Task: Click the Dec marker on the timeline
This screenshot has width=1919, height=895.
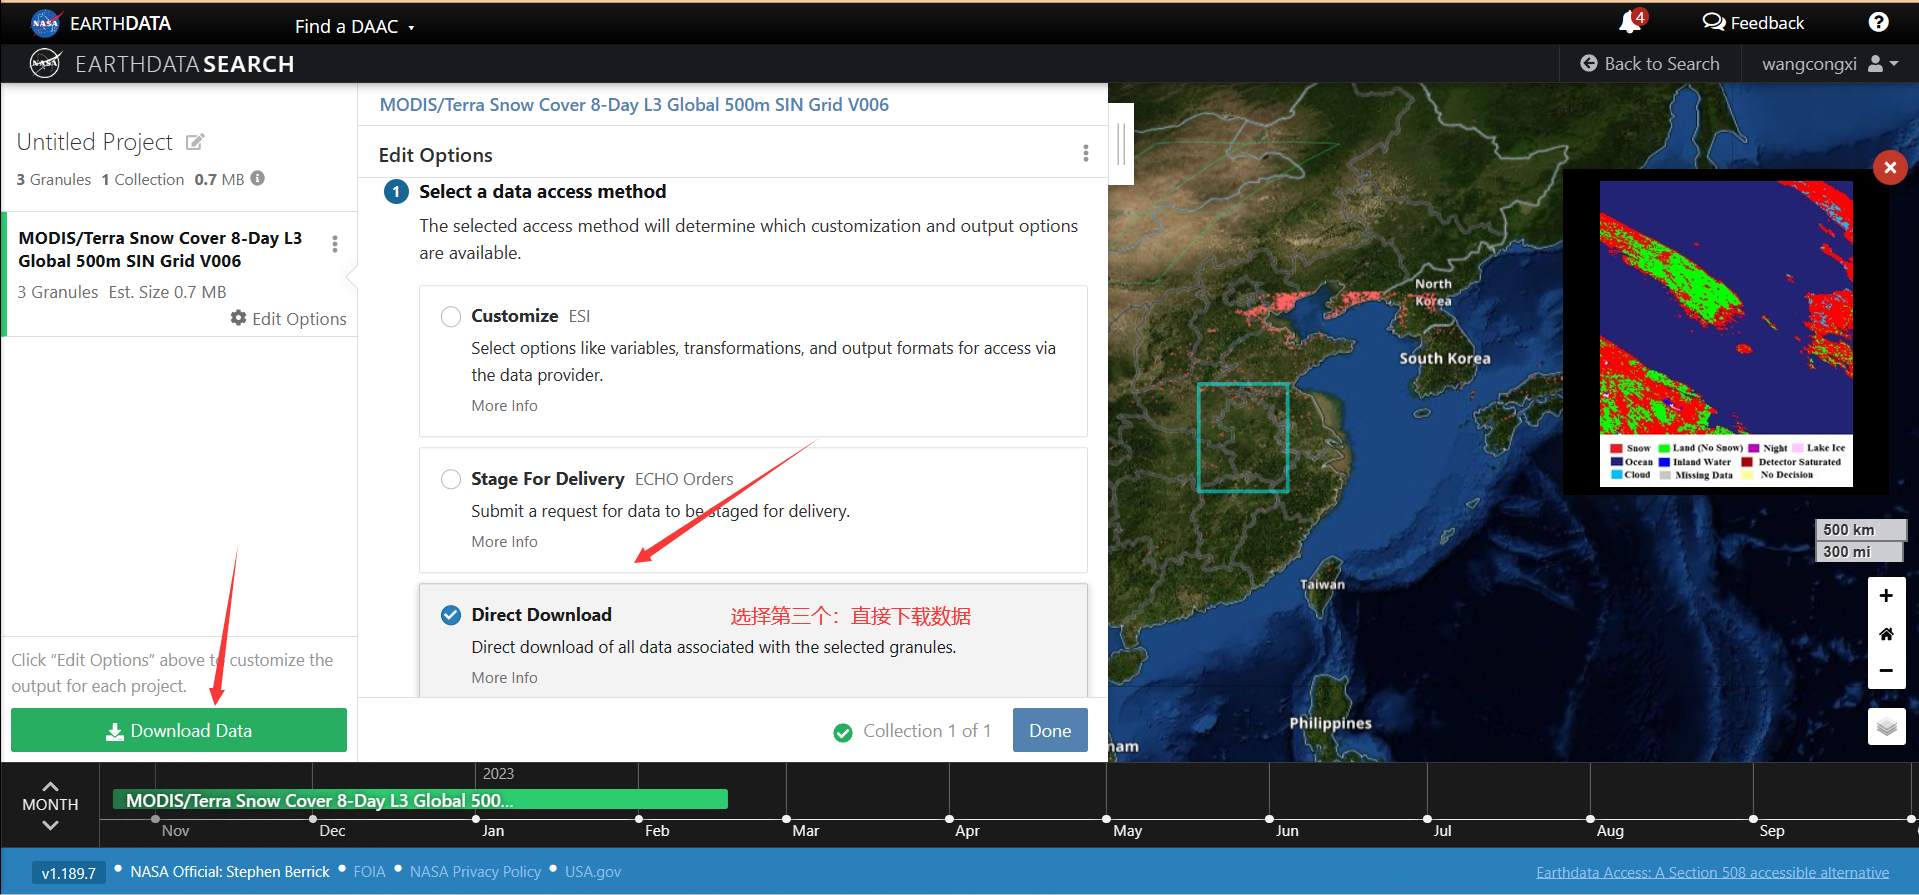Action: point(332,830)
